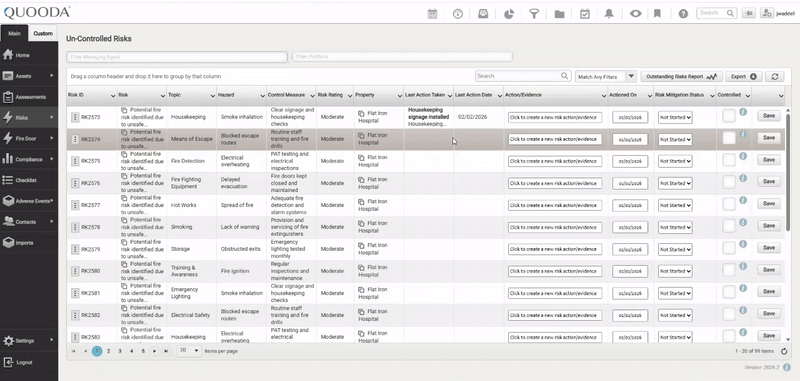Click the magnifier icon in grid search

pos(564,75)
